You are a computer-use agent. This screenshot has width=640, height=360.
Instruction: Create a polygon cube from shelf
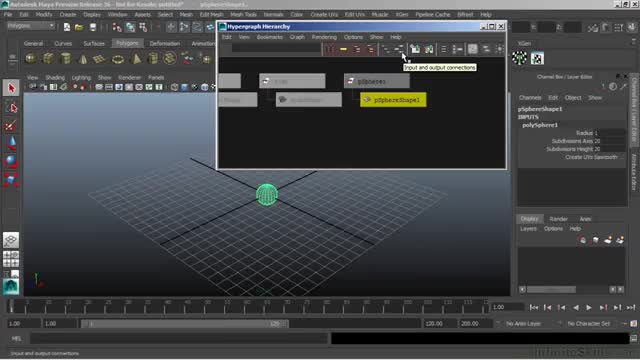[x=48, y=59]
